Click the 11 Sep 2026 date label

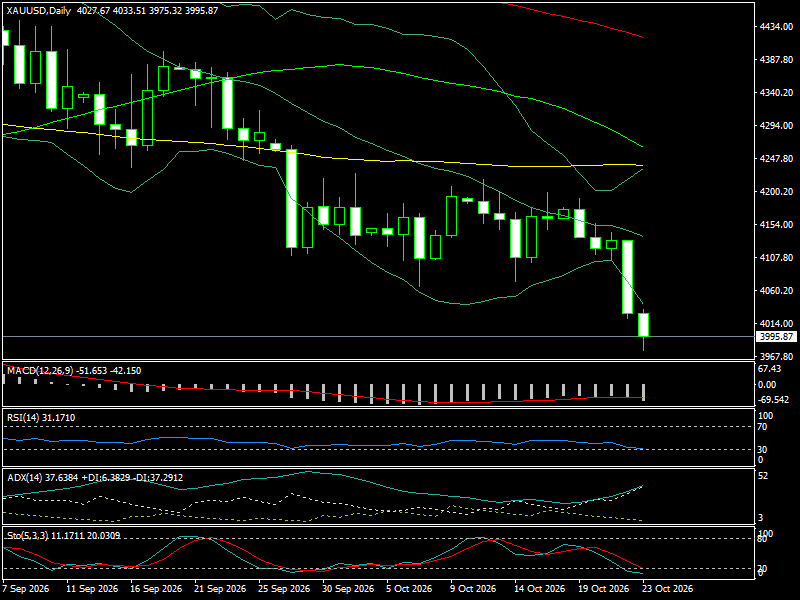[x=92, y=589]
